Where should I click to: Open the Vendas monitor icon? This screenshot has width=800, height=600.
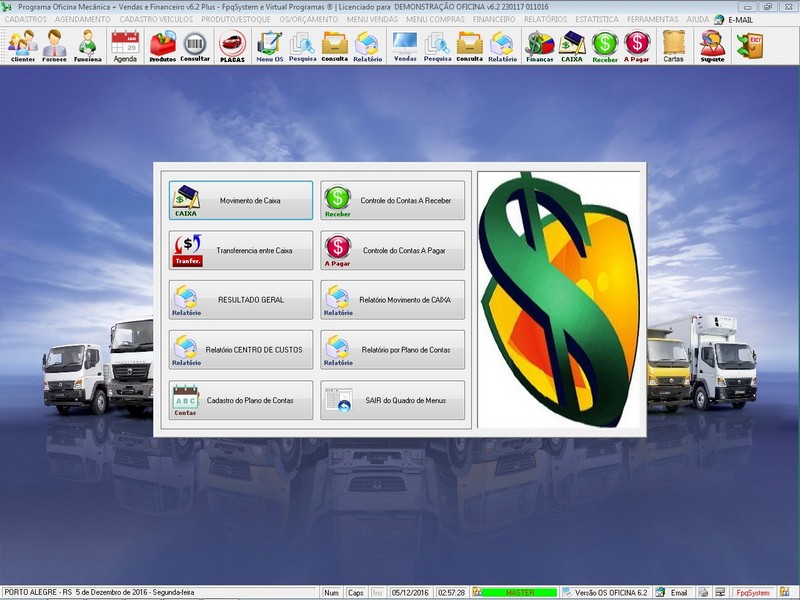[405, 46]
